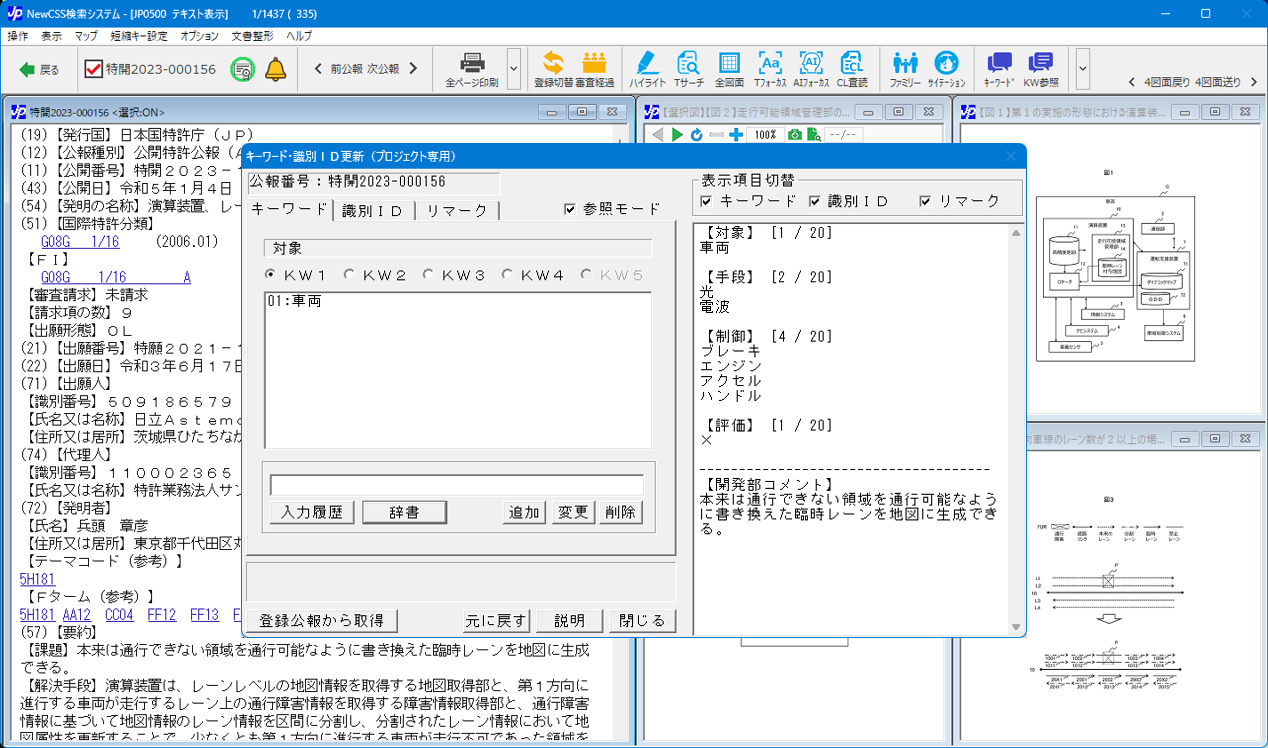The image size is (1268, 748).
Task: Click the 元に戻す undo button
Action: (496, 620)
